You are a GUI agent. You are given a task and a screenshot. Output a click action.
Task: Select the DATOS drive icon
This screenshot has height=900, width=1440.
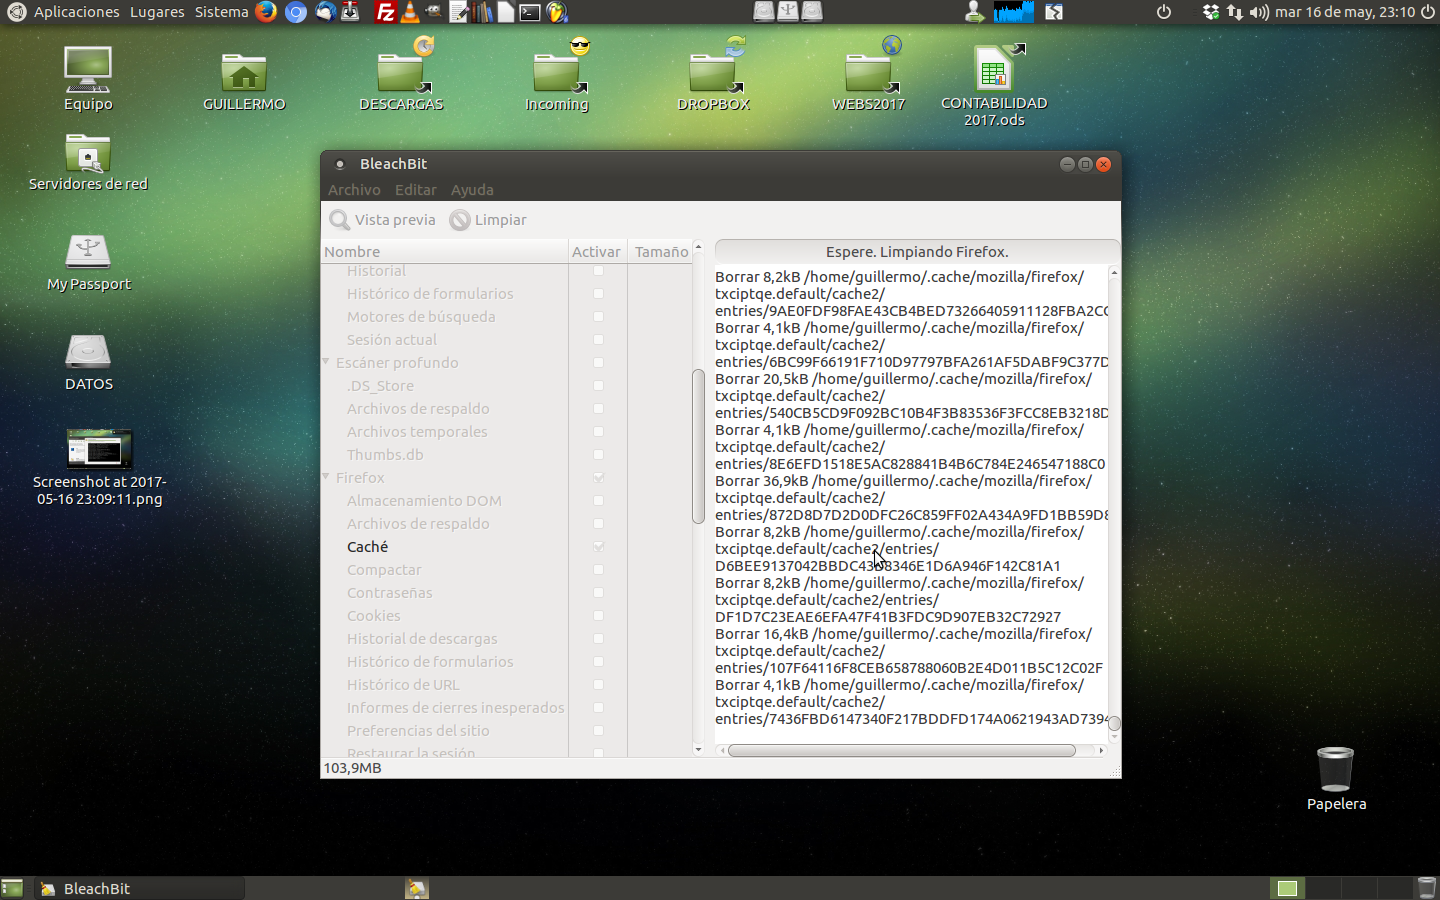click(88, 362)
